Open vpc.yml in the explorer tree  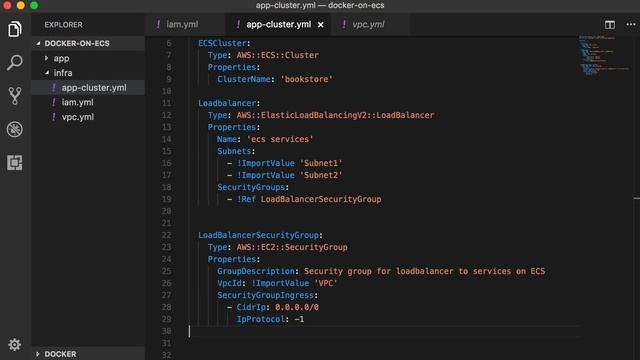pos(78,117)
